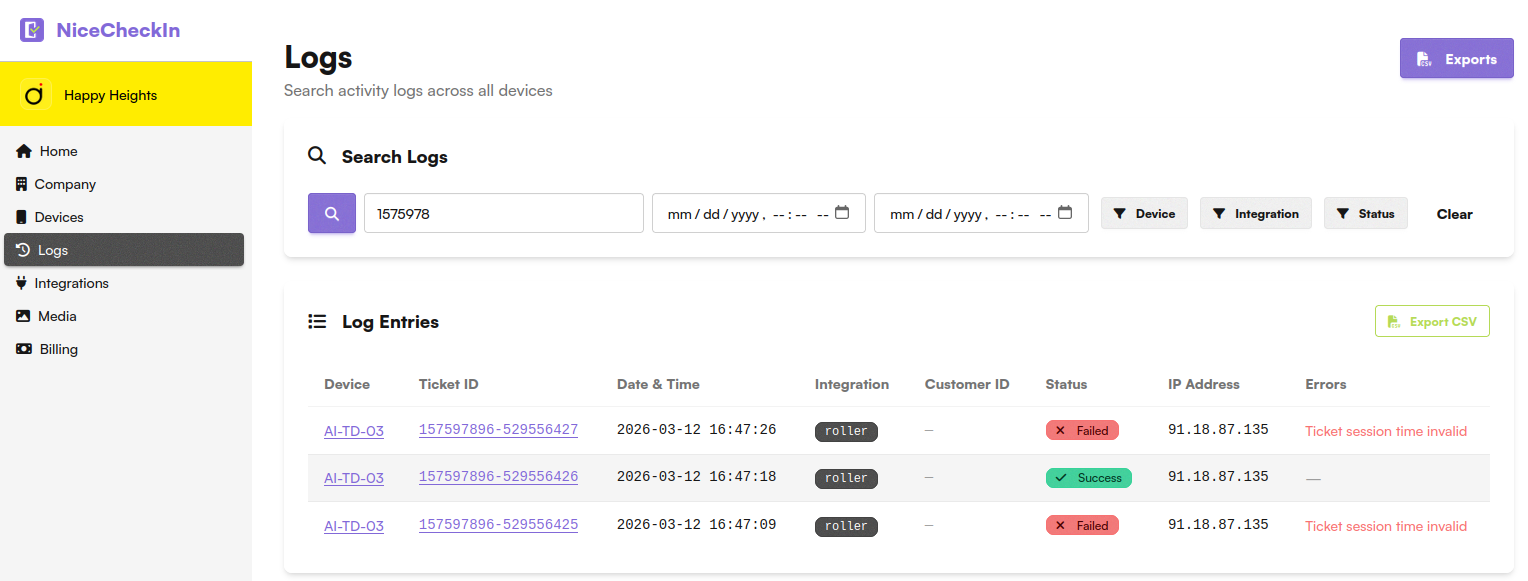Clear the search filters
The image size is (1528, 581).
click(x=1454, y=213)
